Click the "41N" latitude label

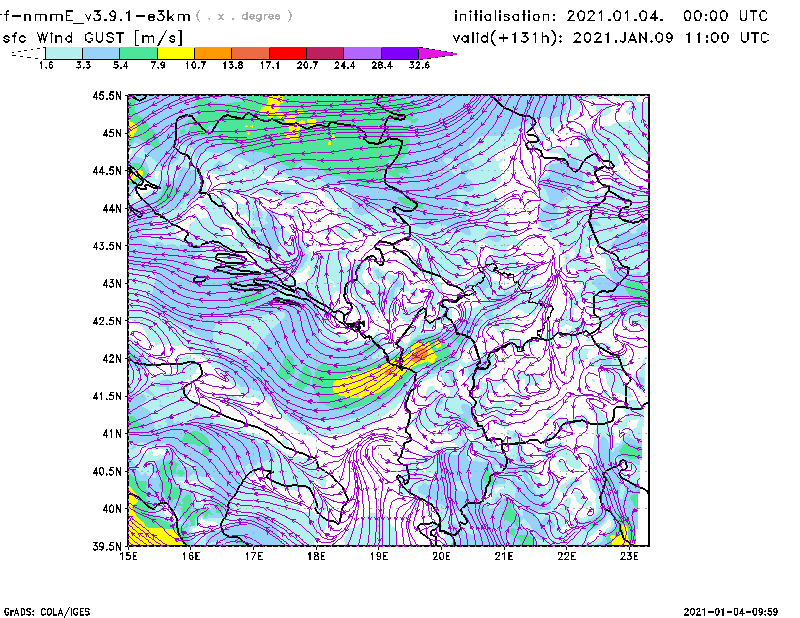112,434
